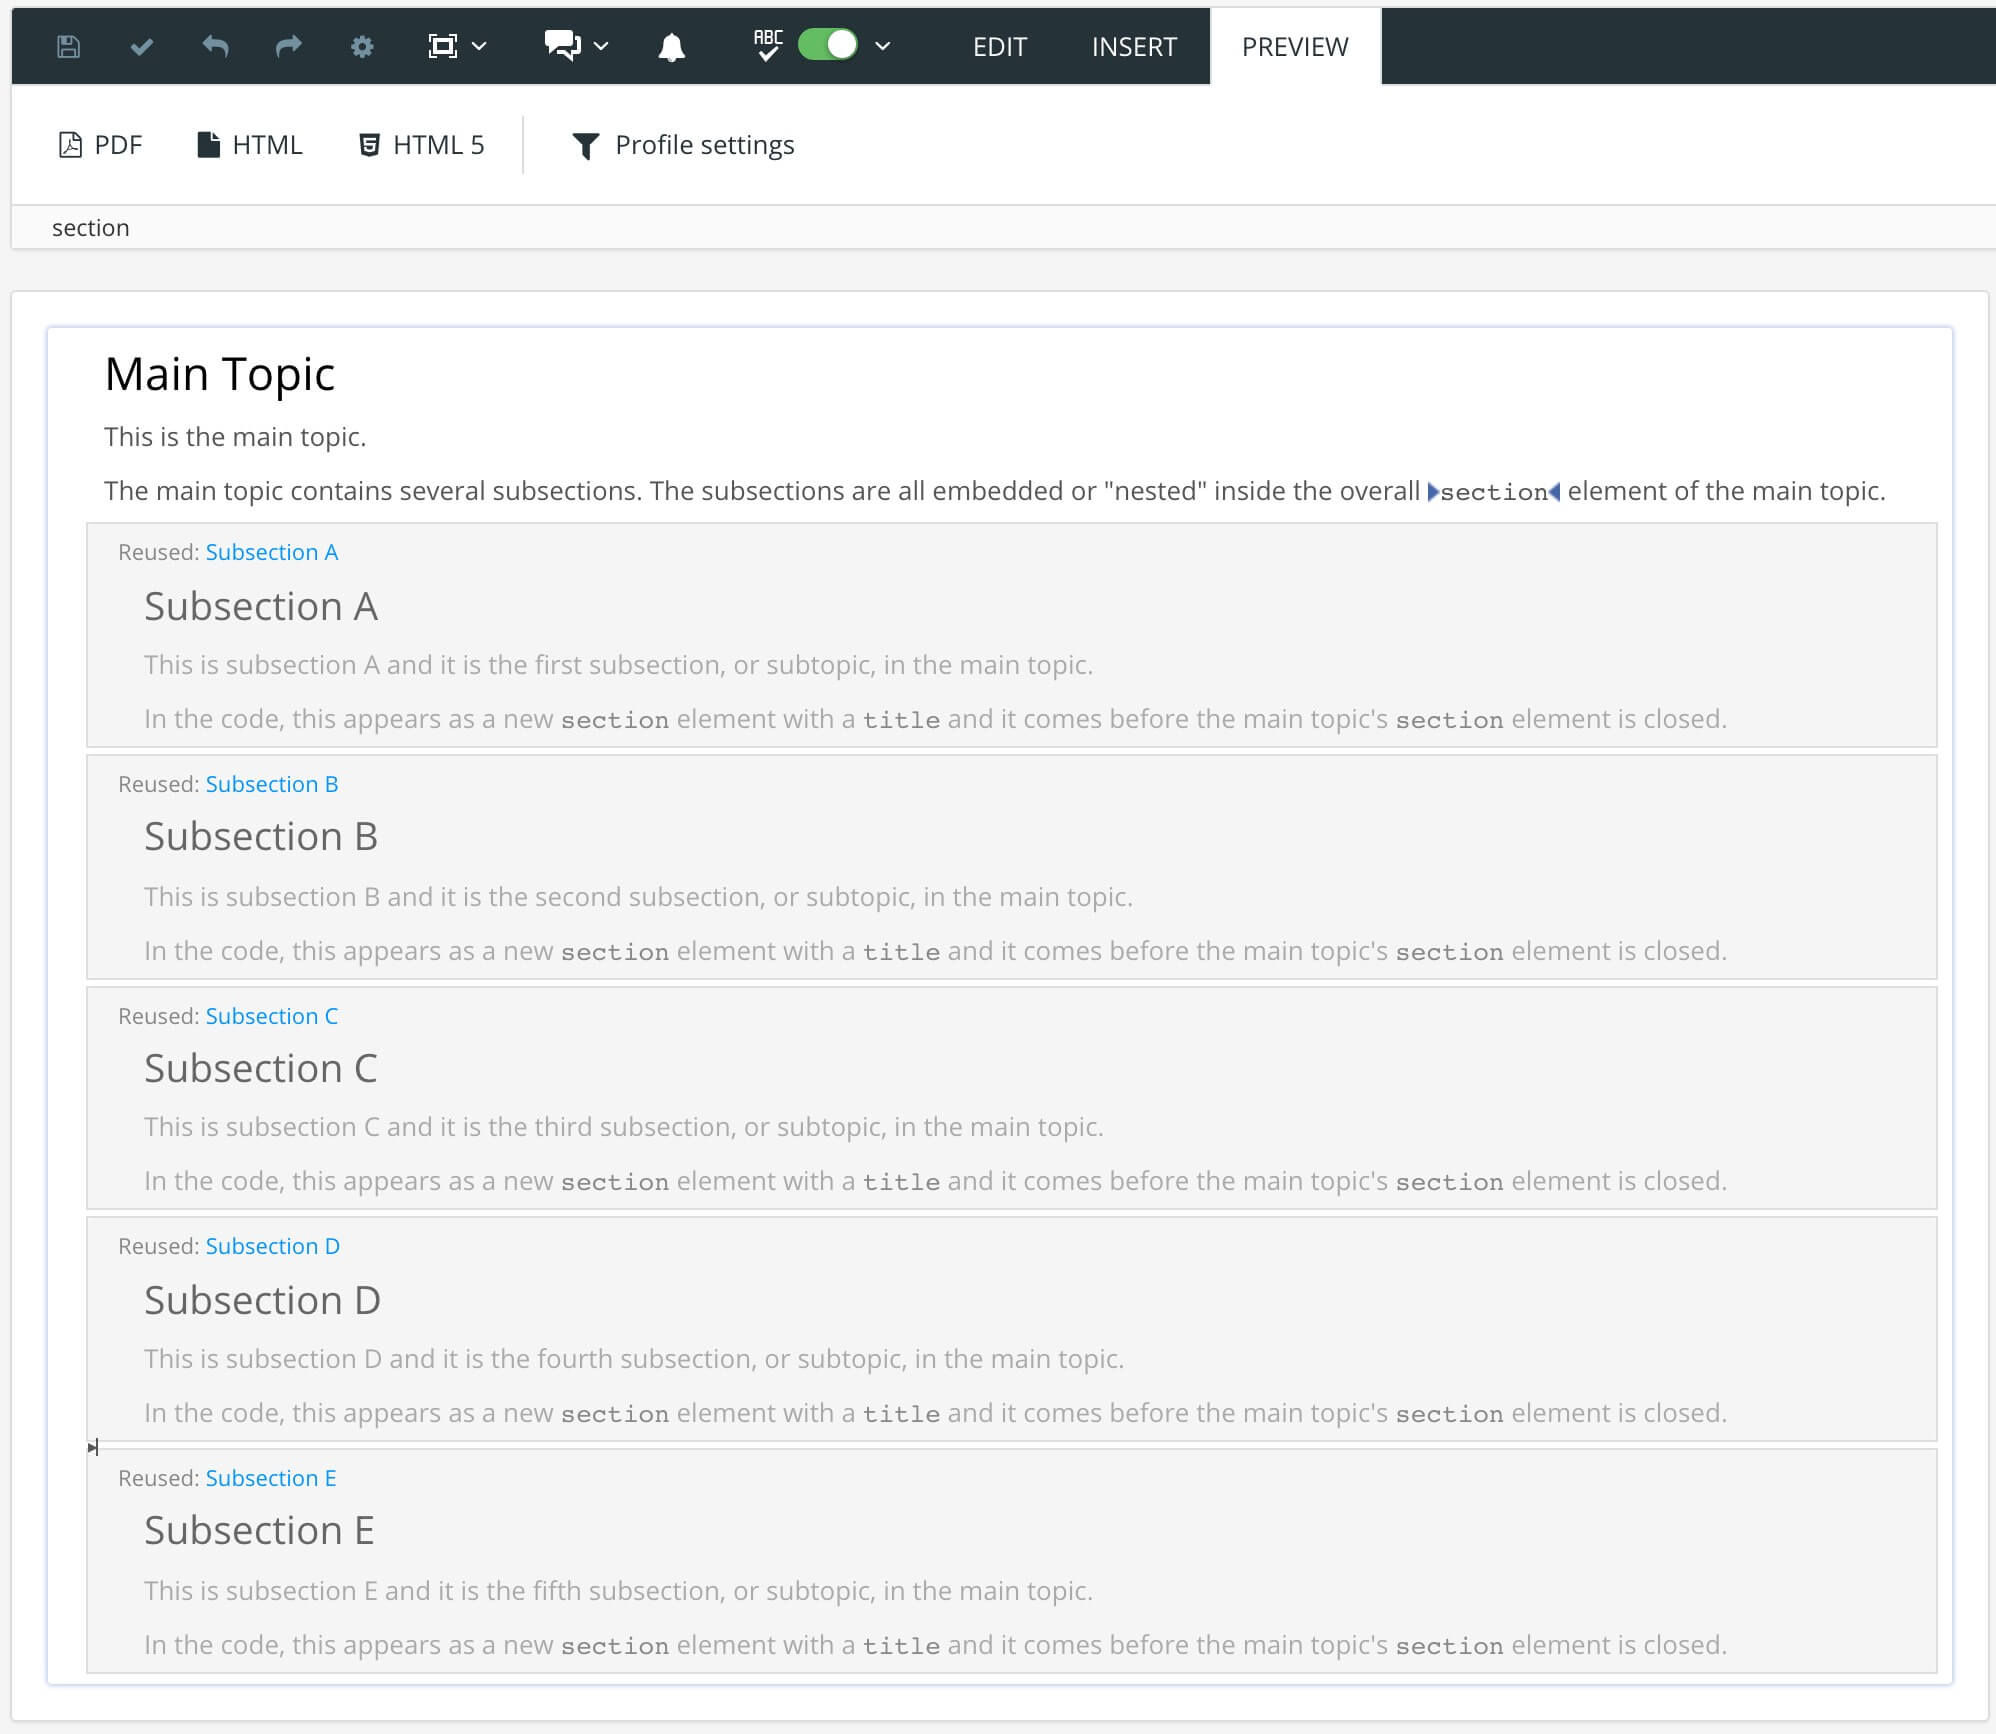1996x1734 pixels.
Task: Switch to the EDIT tab
Action: point(999,46)
